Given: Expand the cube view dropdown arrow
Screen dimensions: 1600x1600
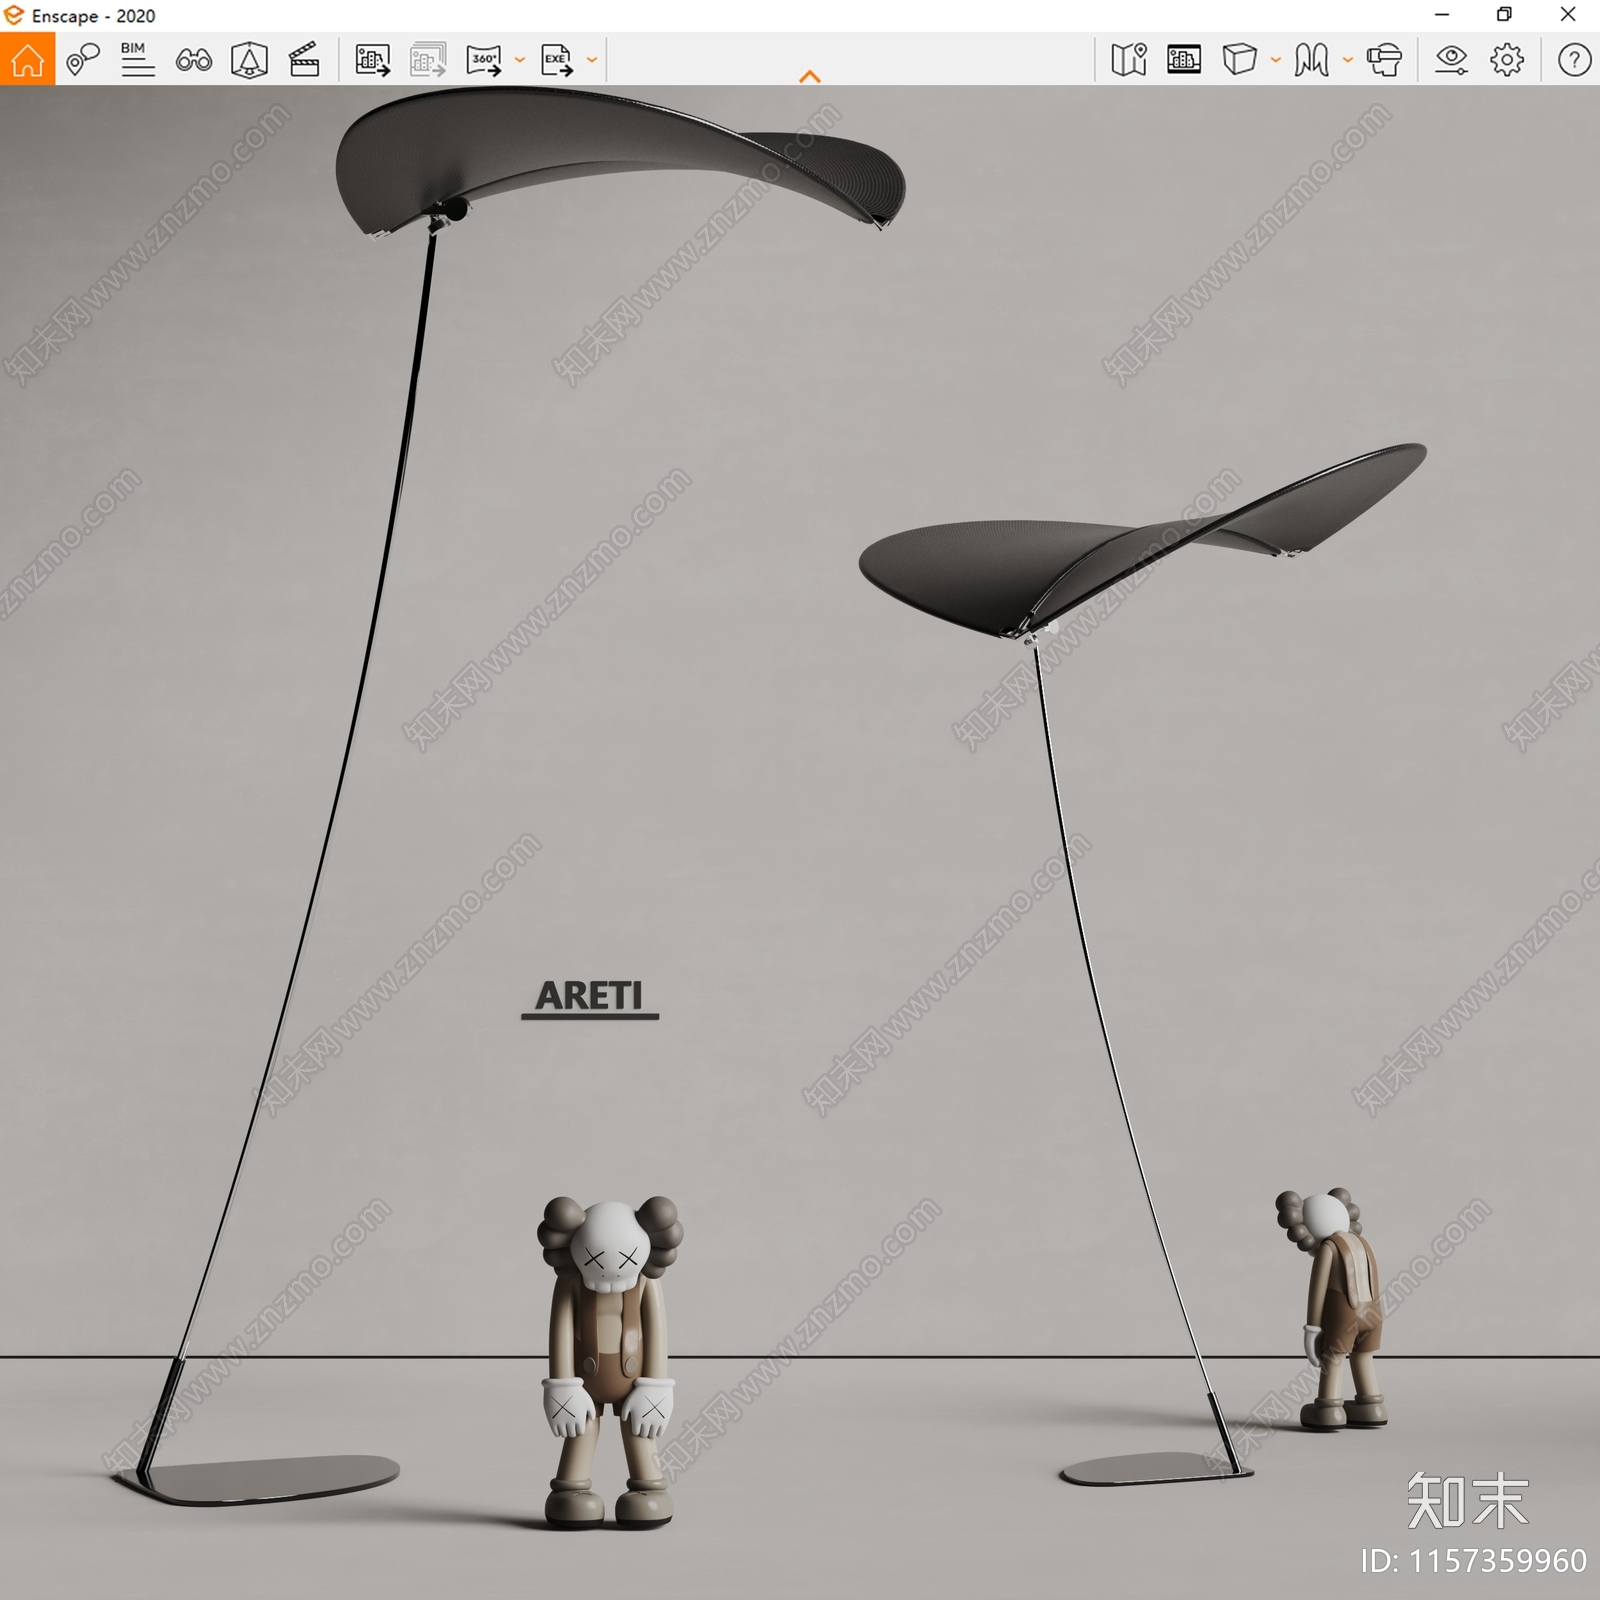Looking at the screenshot, I should [x=1276, y=60].
